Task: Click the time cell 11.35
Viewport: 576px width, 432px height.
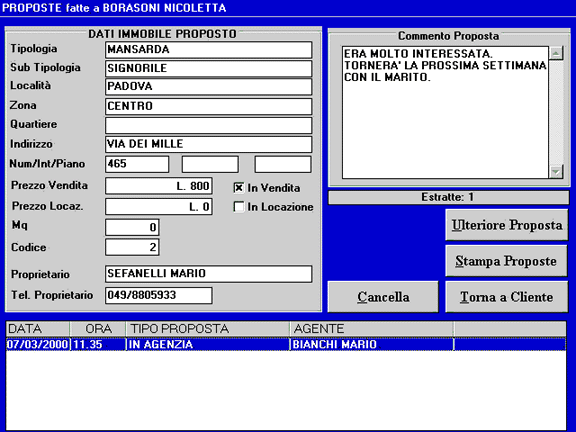Action: click(98, 344)
